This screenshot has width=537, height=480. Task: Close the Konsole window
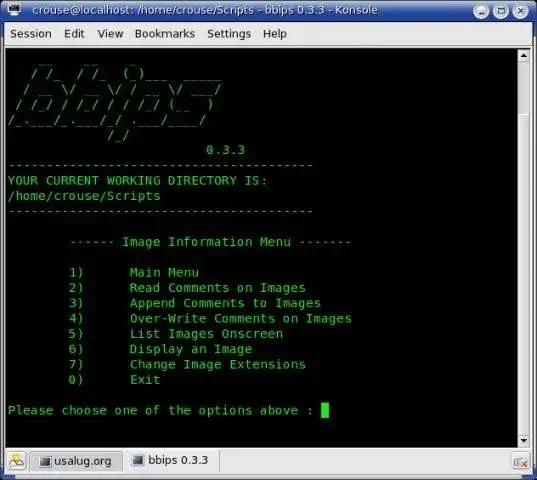tap(520, 11)
